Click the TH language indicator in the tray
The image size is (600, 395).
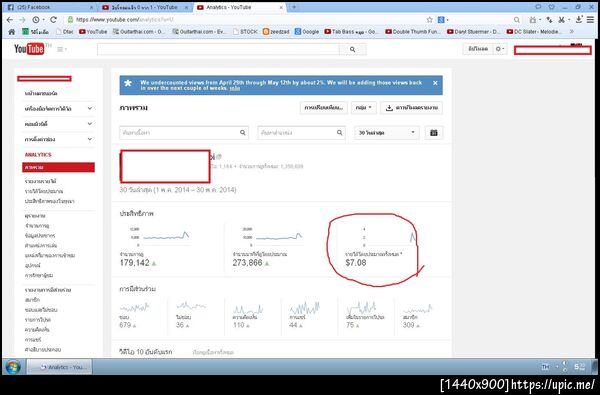click(x=545, y=367)
